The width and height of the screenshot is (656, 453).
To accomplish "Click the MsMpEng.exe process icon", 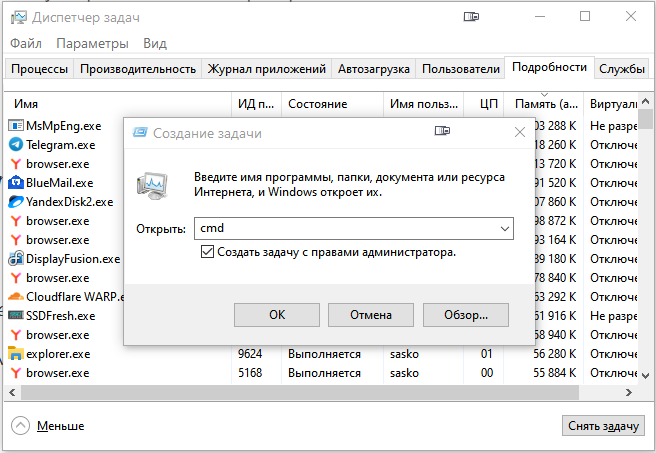I will [15, 125].
